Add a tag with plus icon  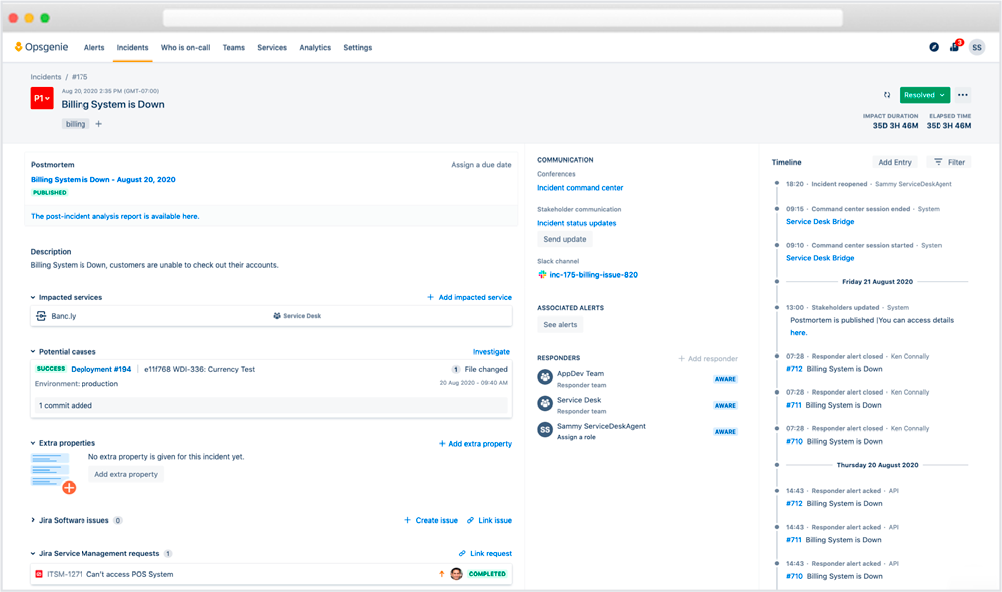(x=98, y=124)
